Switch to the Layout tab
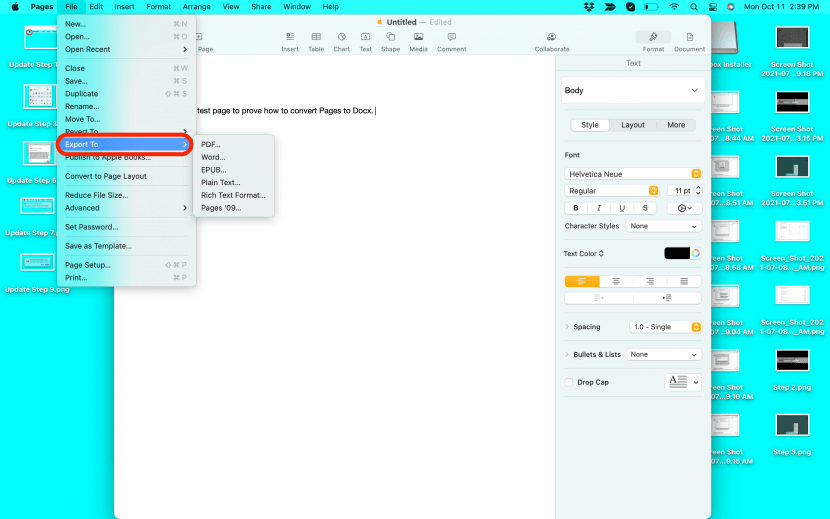 coord(633,125)
